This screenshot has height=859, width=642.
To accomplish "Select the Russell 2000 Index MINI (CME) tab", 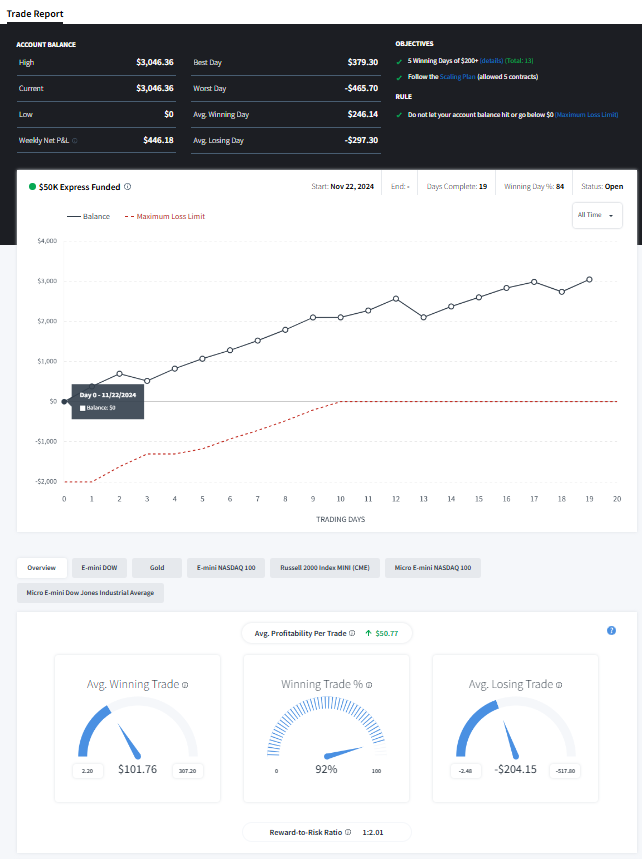I will tap(325, 568).
